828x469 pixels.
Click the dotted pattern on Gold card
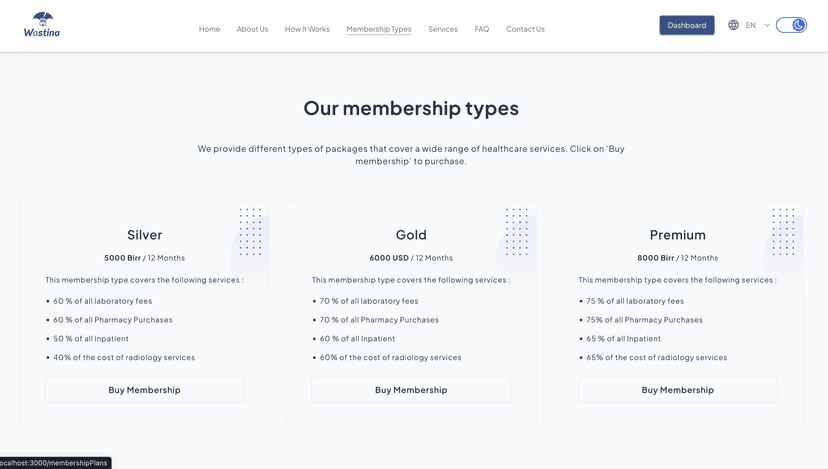tap(517, 232)
